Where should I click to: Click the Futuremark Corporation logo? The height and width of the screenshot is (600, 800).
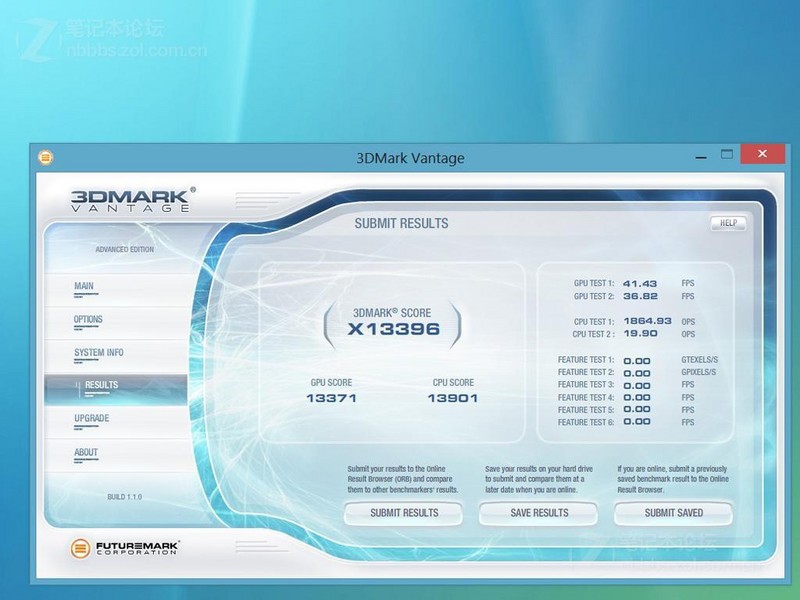(125, 548)
